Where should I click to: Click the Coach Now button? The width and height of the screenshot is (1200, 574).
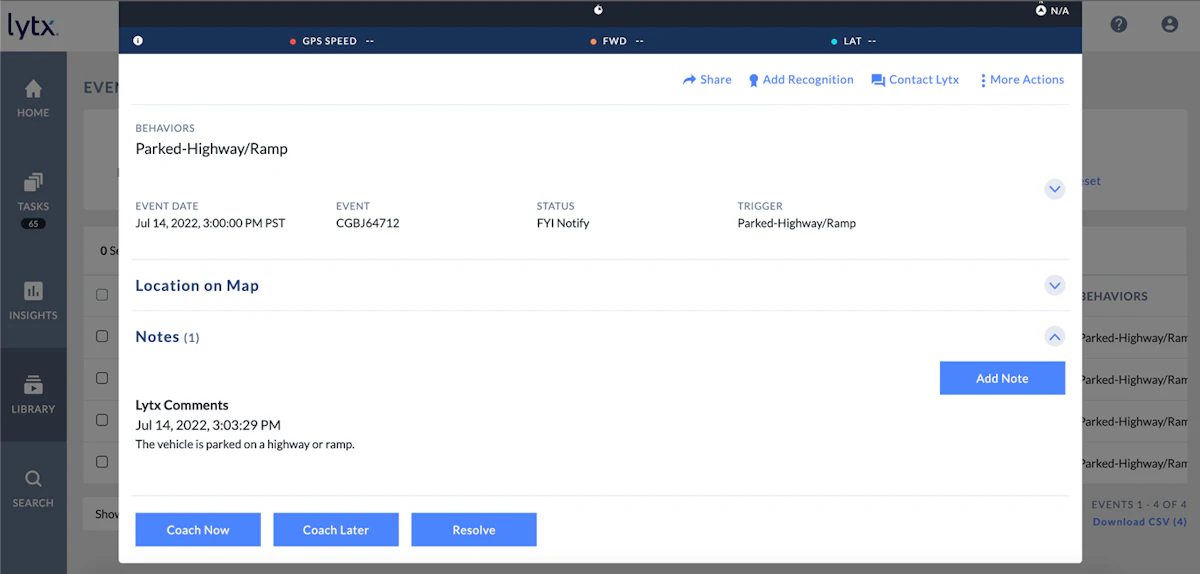click(198, 530)
